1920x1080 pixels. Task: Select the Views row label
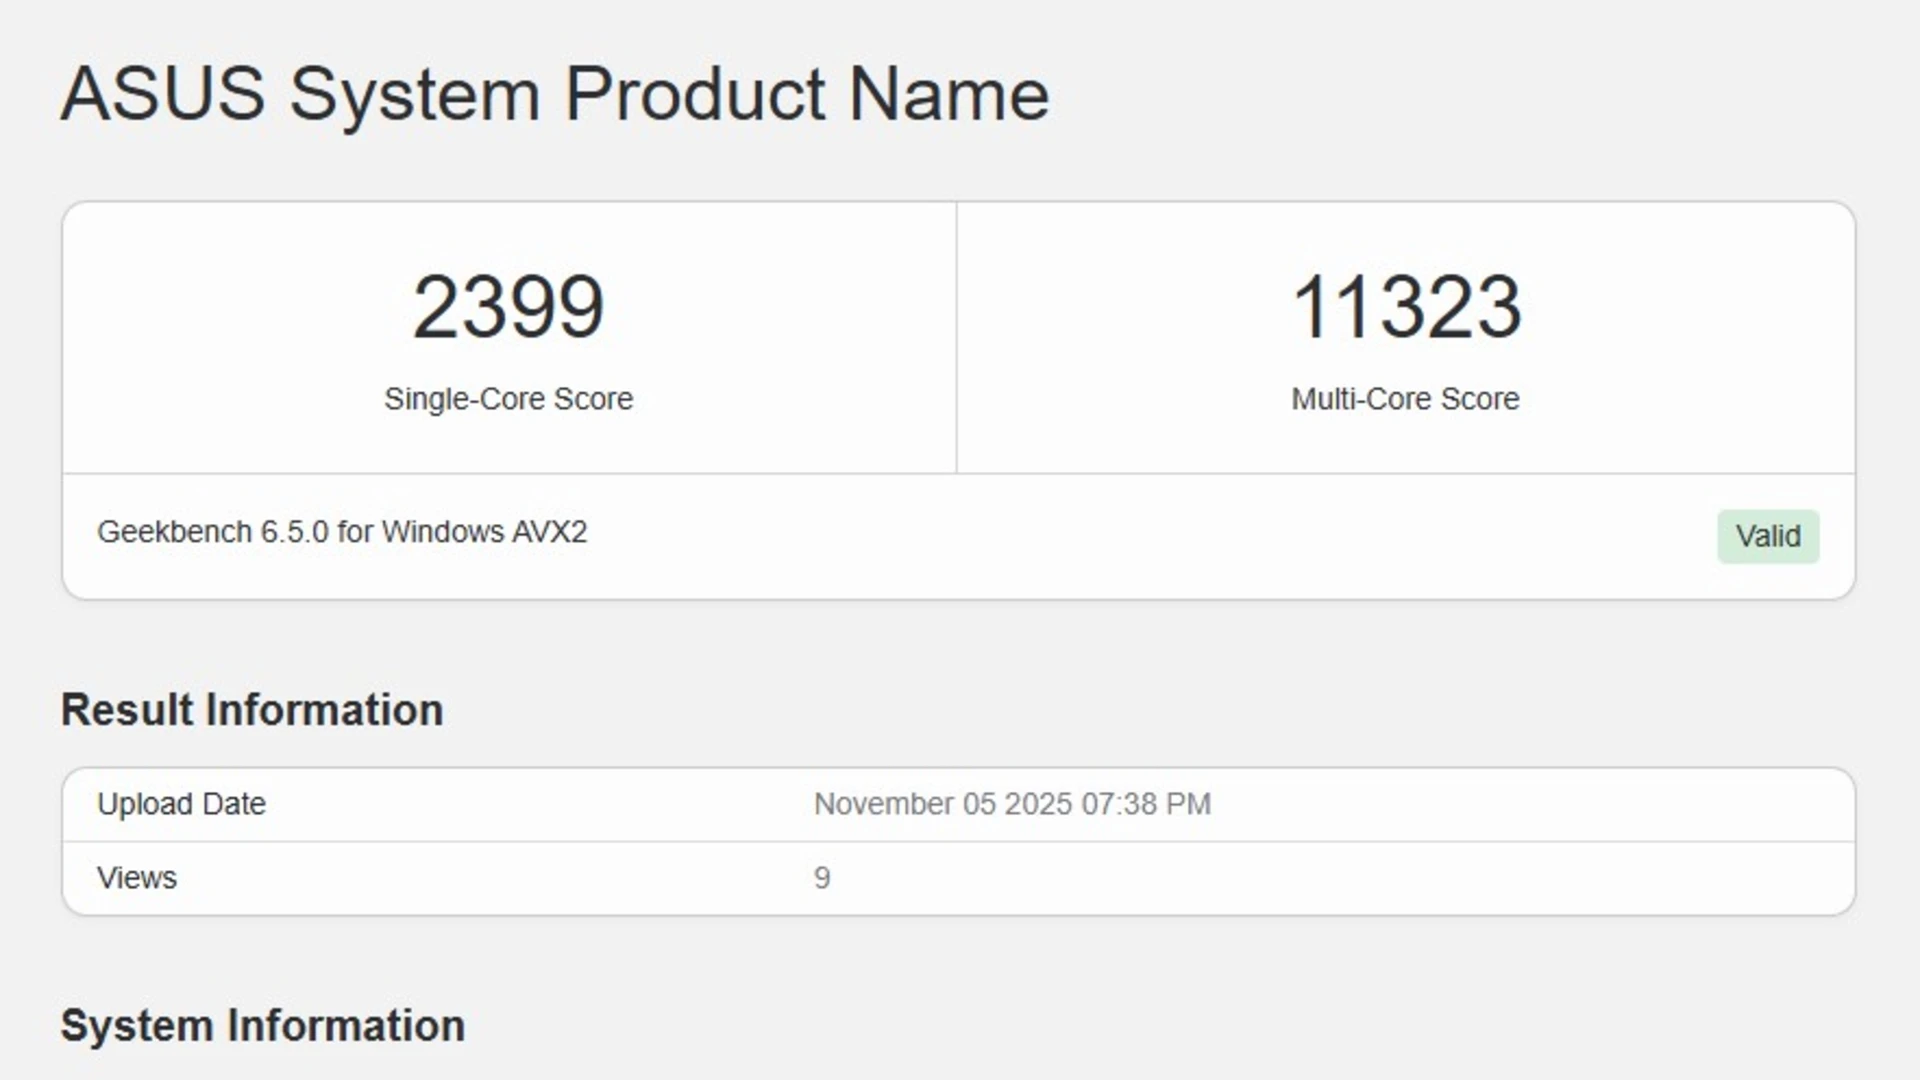(x=137, y=878)
